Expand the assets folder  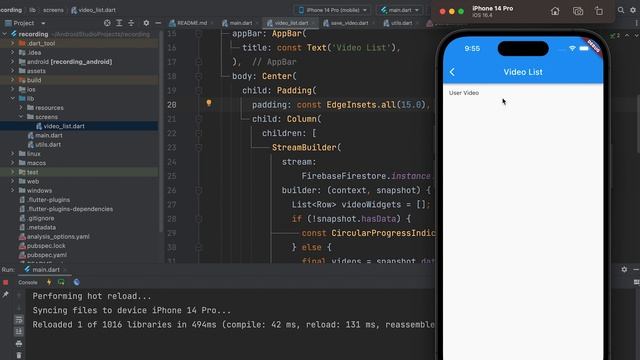click(x=13, y=71)
